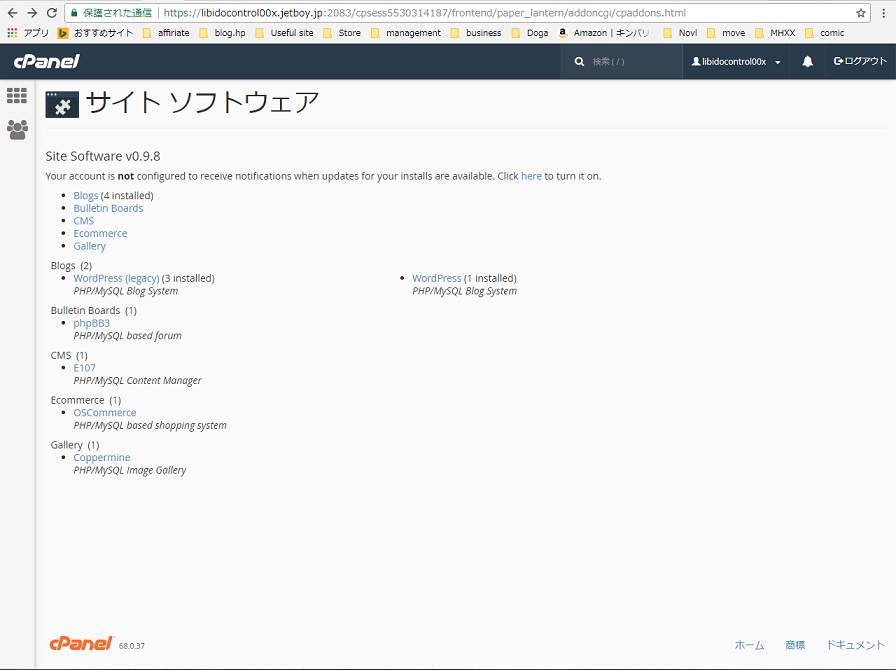The image size is (896, 670).
Task: Click the notifications bell icon
Action: [x=807, y=61]
